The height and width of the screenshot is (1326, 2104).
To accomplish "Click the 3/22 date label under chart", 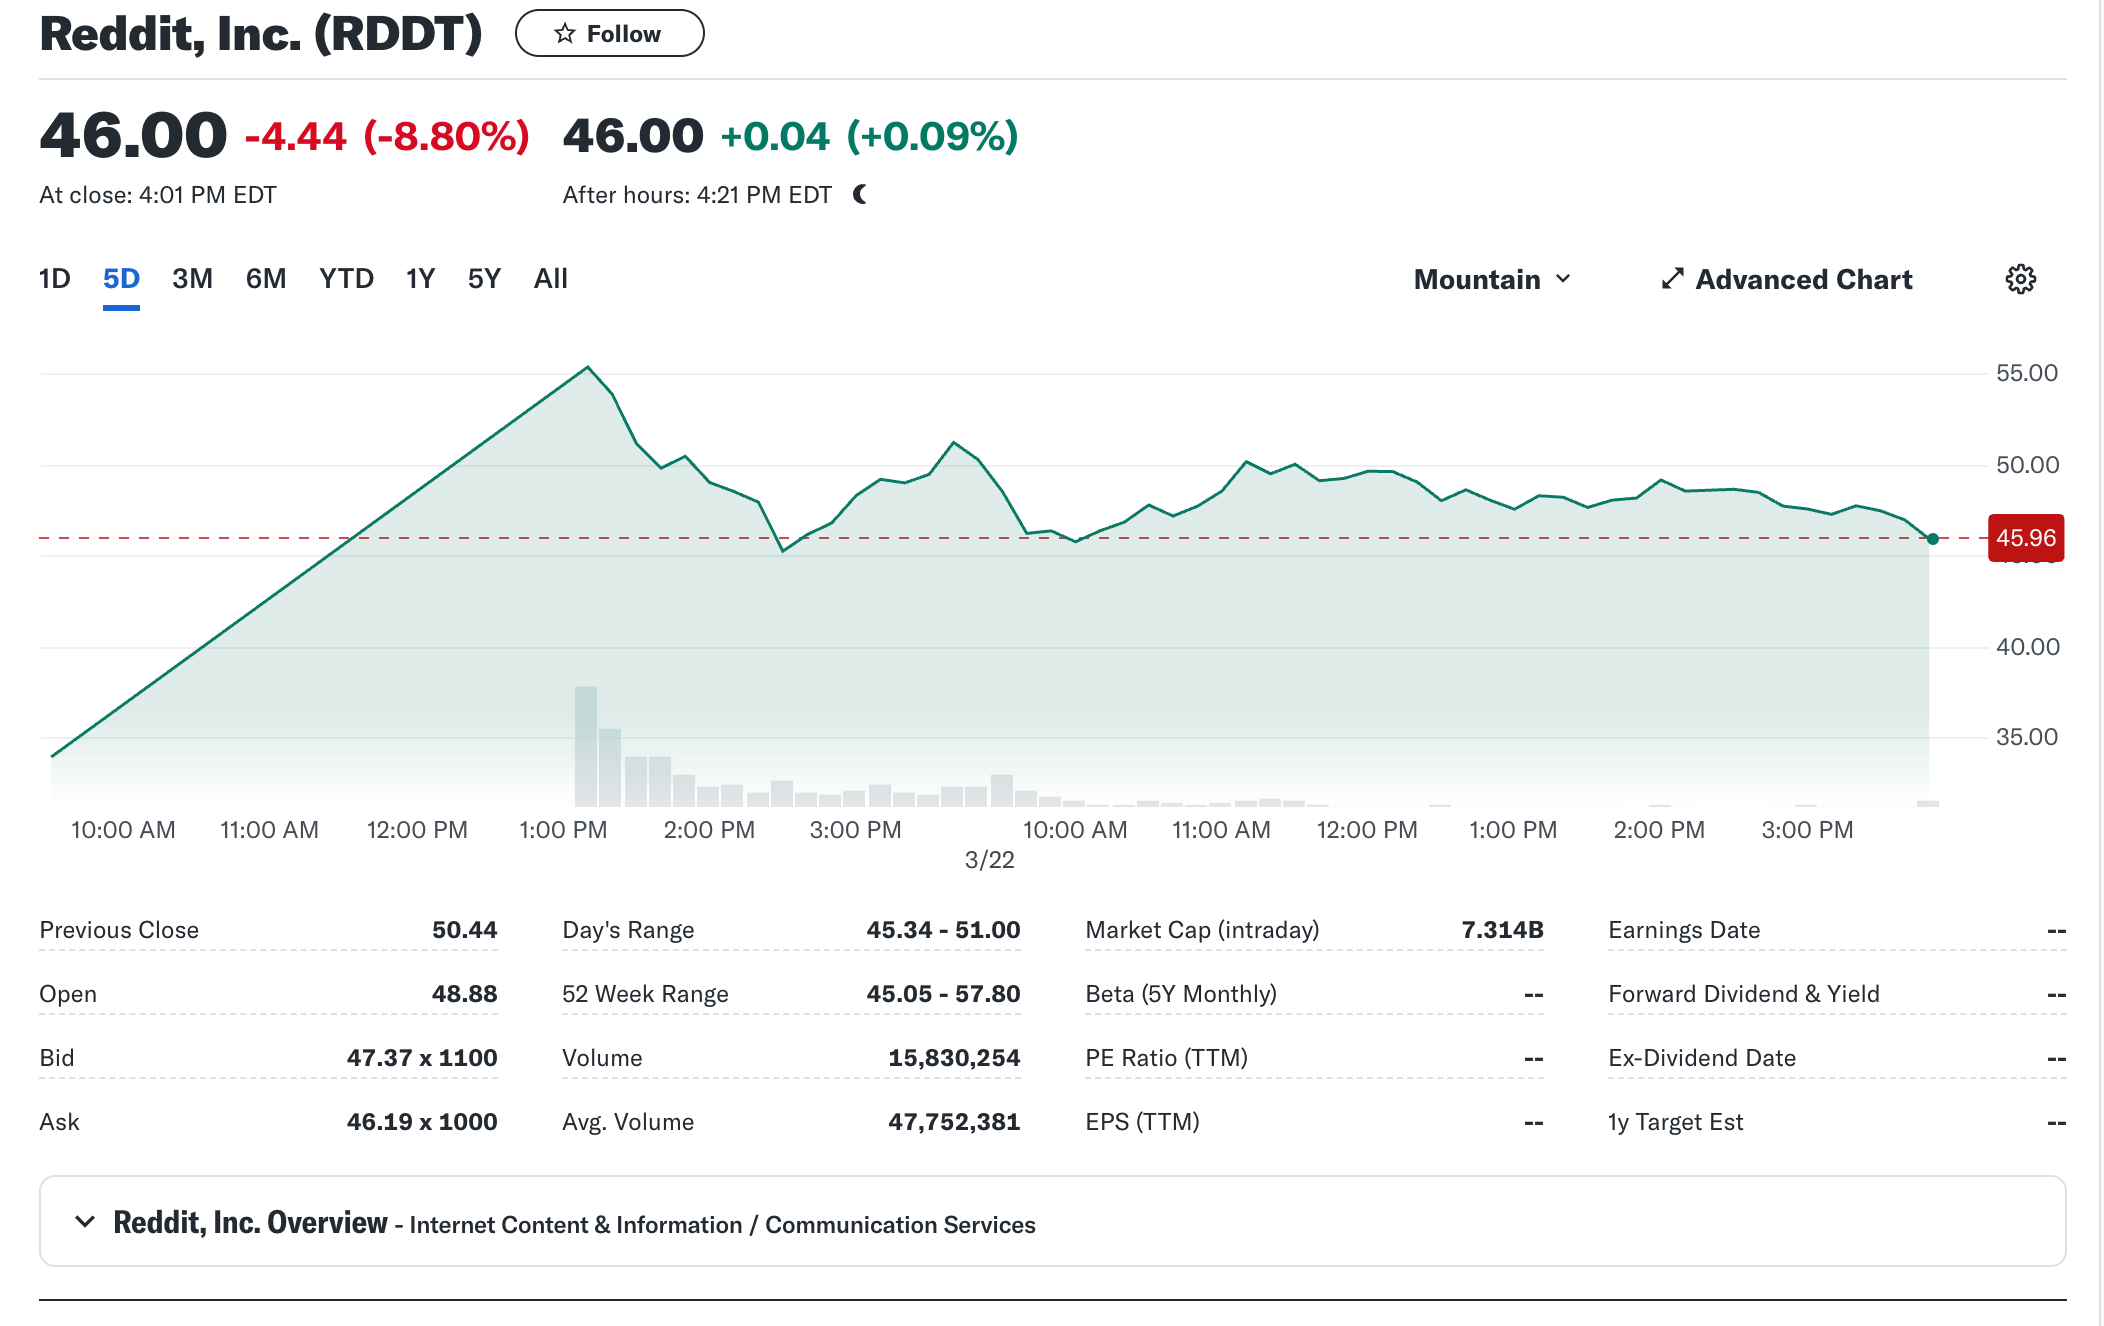I will coord(989,860).
